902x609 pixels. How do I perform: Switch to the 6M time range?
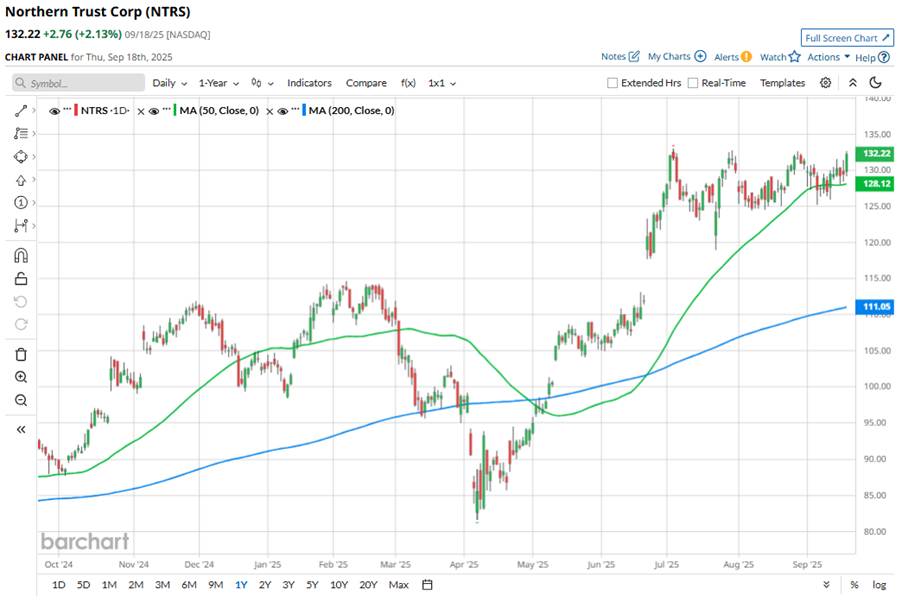coord(189,585)
